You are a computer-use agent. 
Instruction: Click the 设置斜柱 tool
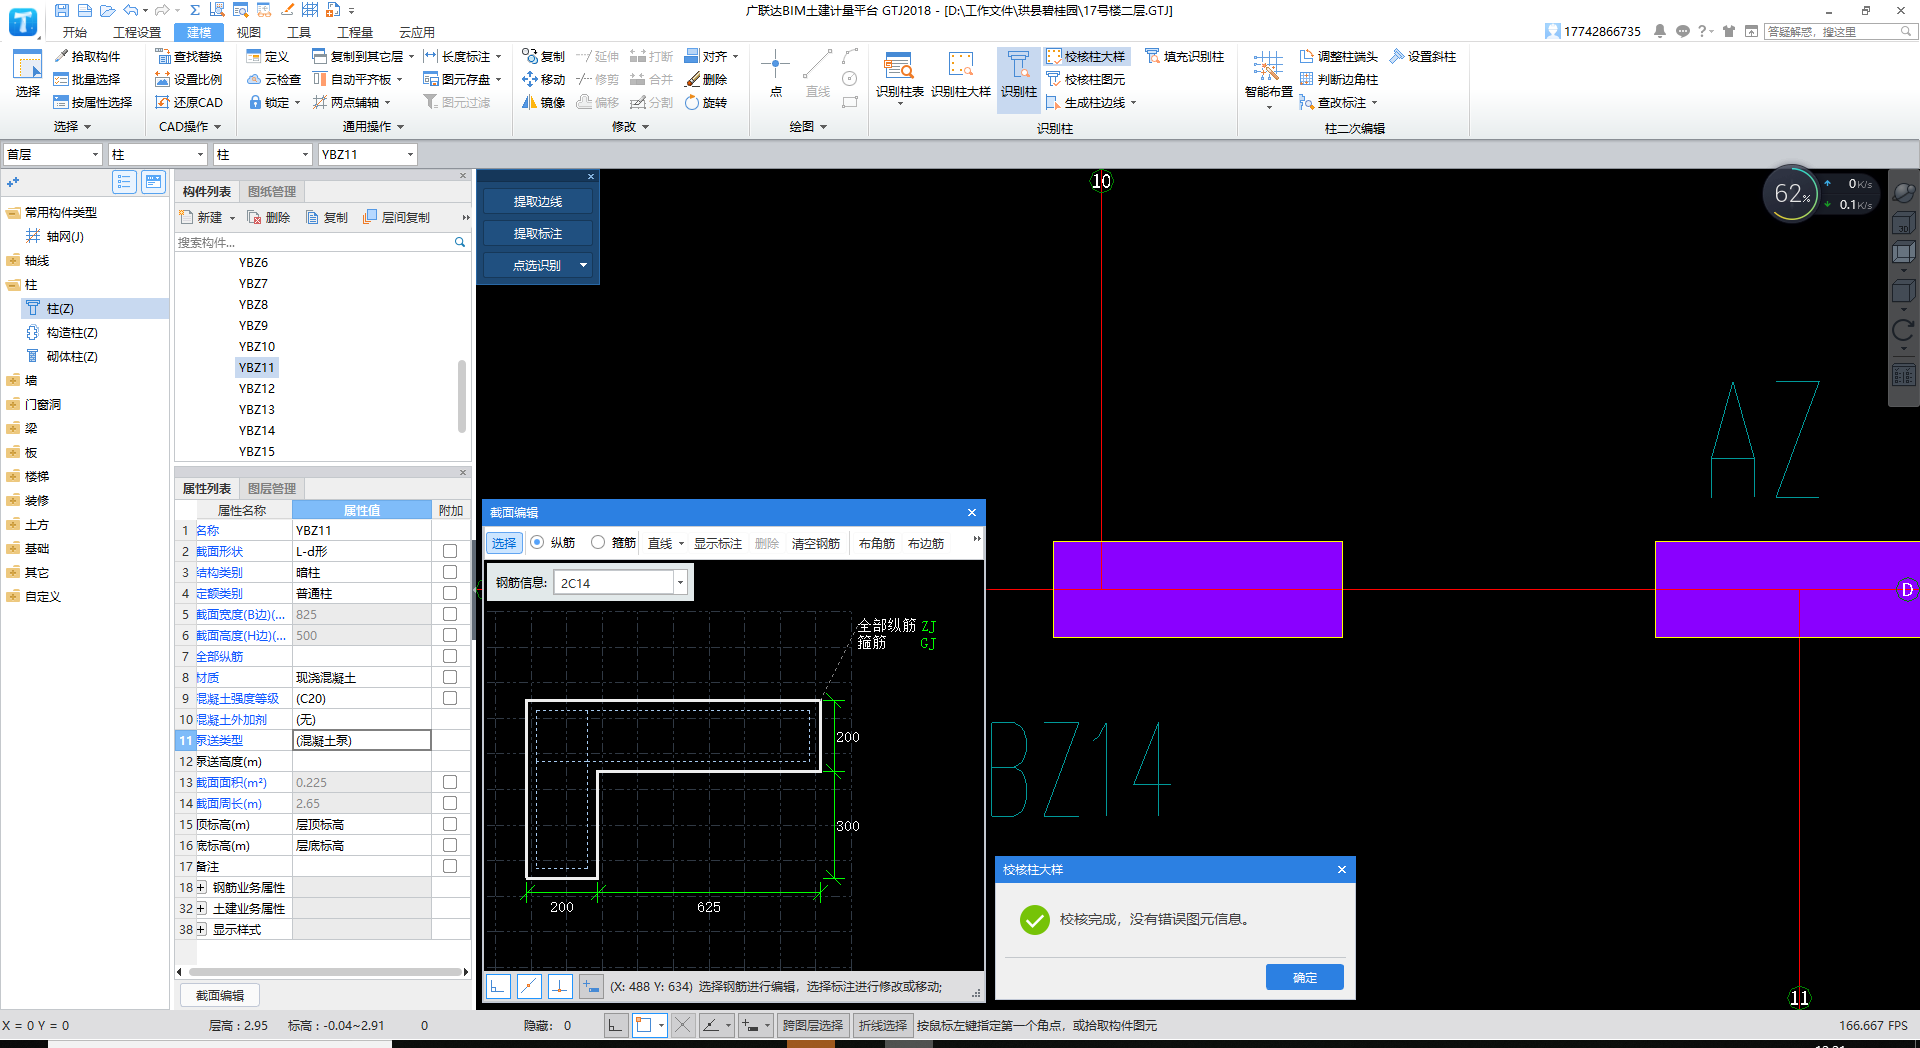pyautogui.click(x=1422, y=57)
